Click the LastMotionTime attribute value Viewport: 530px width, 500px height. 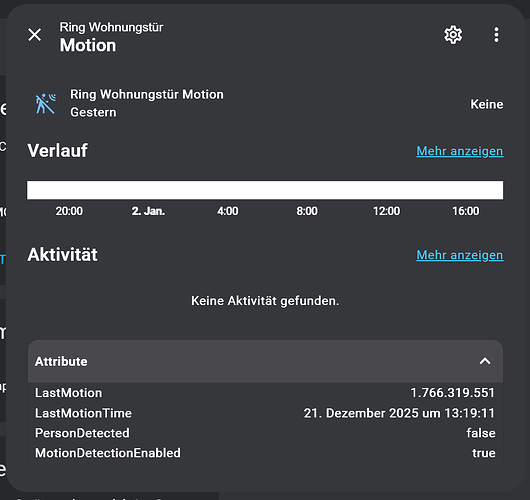[x=399, y=413]
